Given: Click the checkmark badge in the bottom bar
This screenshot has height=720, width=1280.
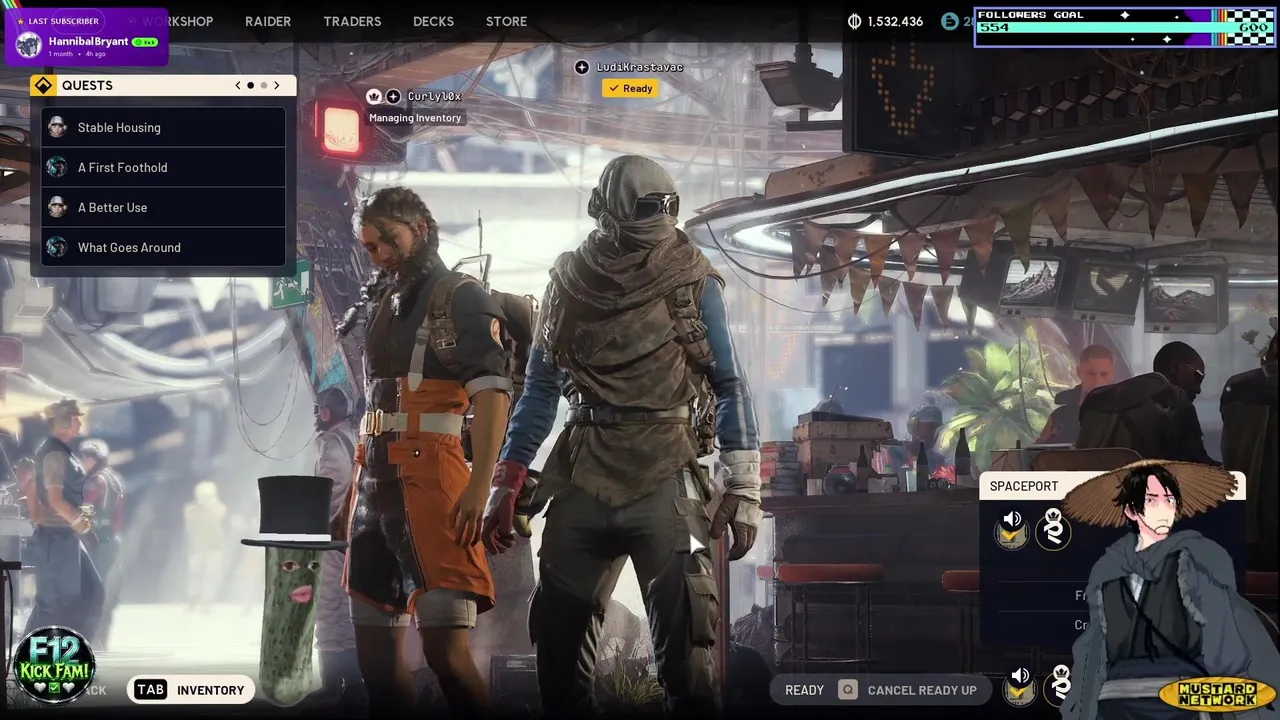Looking at the screenshot, I should [x=1019, y=692].
